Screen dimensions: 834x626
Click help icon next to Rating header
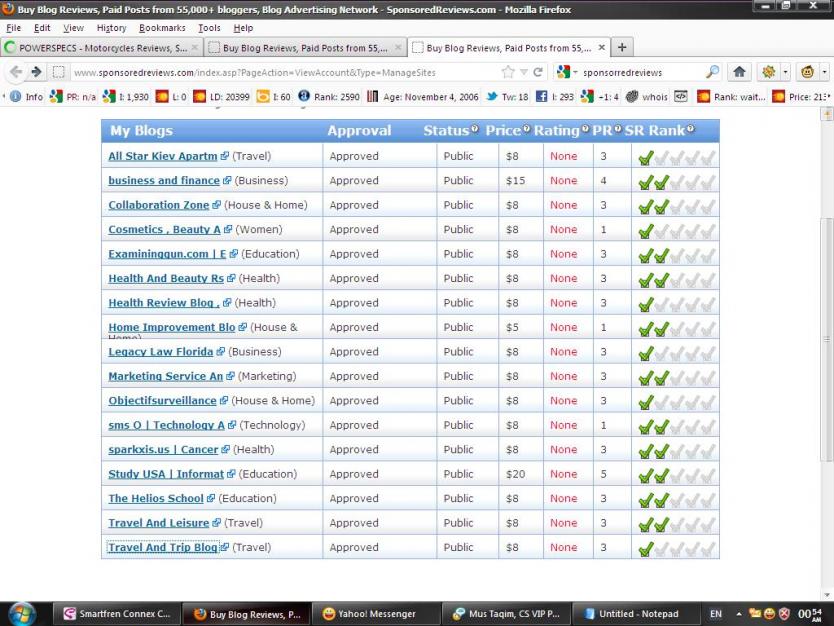(585, 128)
